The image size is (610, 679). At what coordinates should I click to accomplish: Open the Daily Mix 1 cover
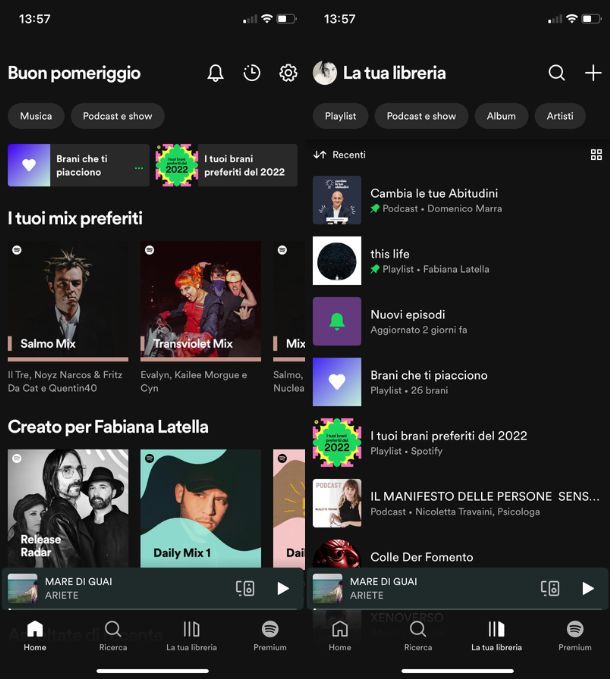pos(200,508)
